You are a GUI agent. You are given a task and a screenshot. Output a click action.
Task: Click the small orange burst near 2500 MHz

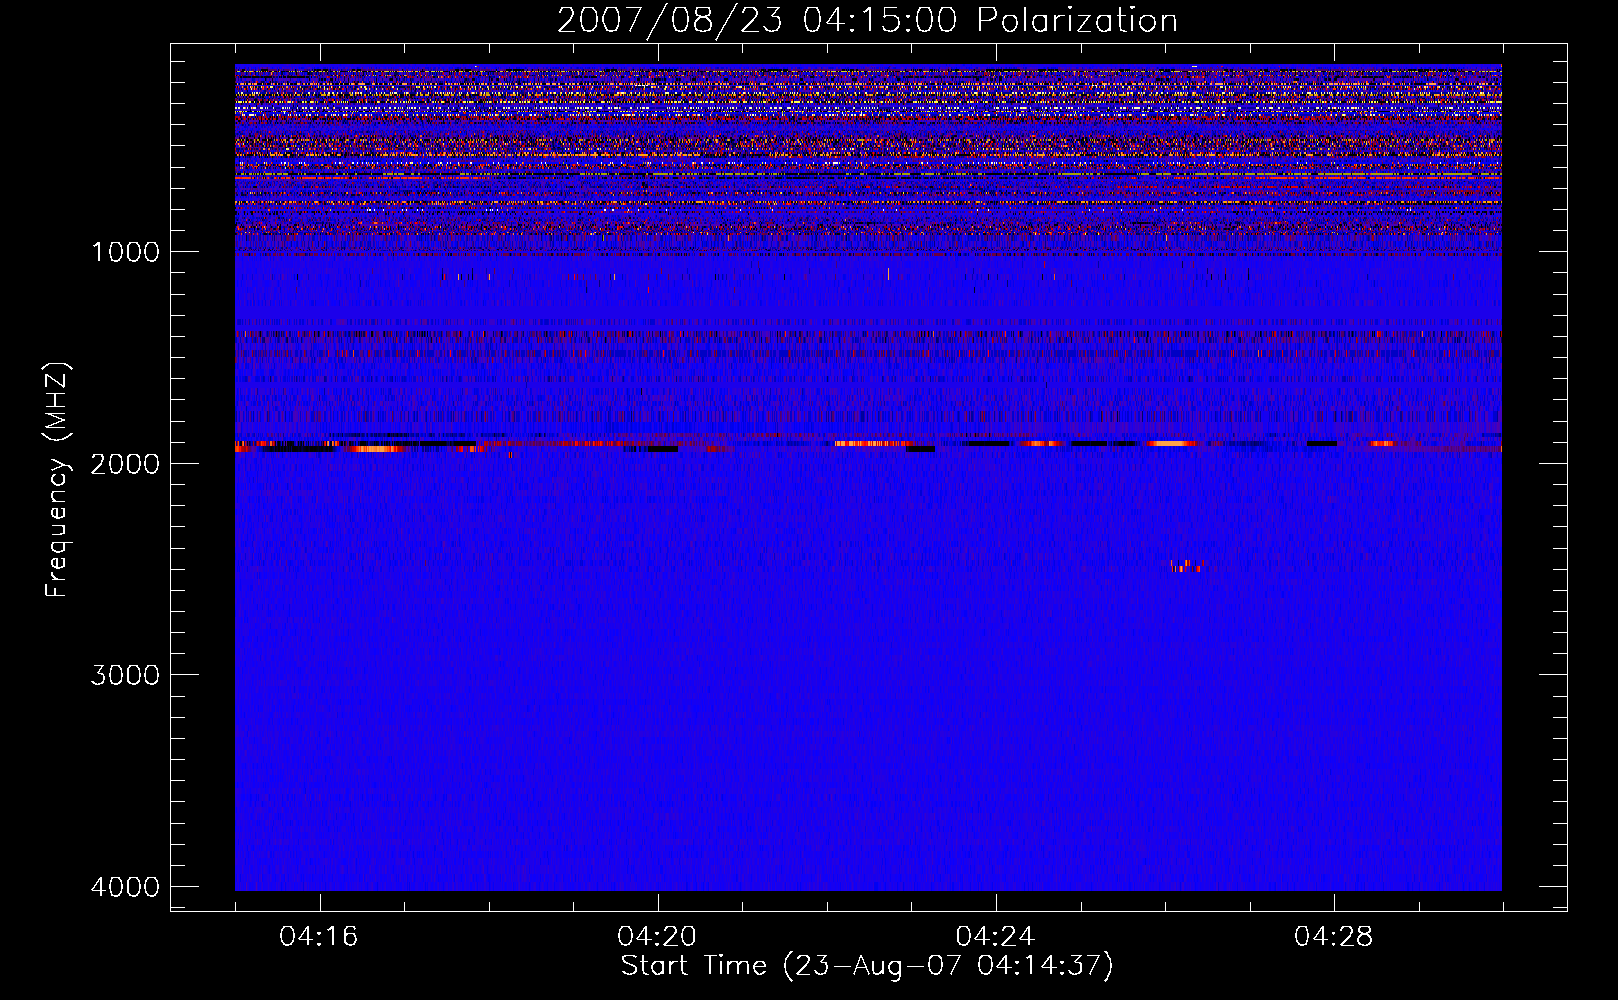(1186, 566)
